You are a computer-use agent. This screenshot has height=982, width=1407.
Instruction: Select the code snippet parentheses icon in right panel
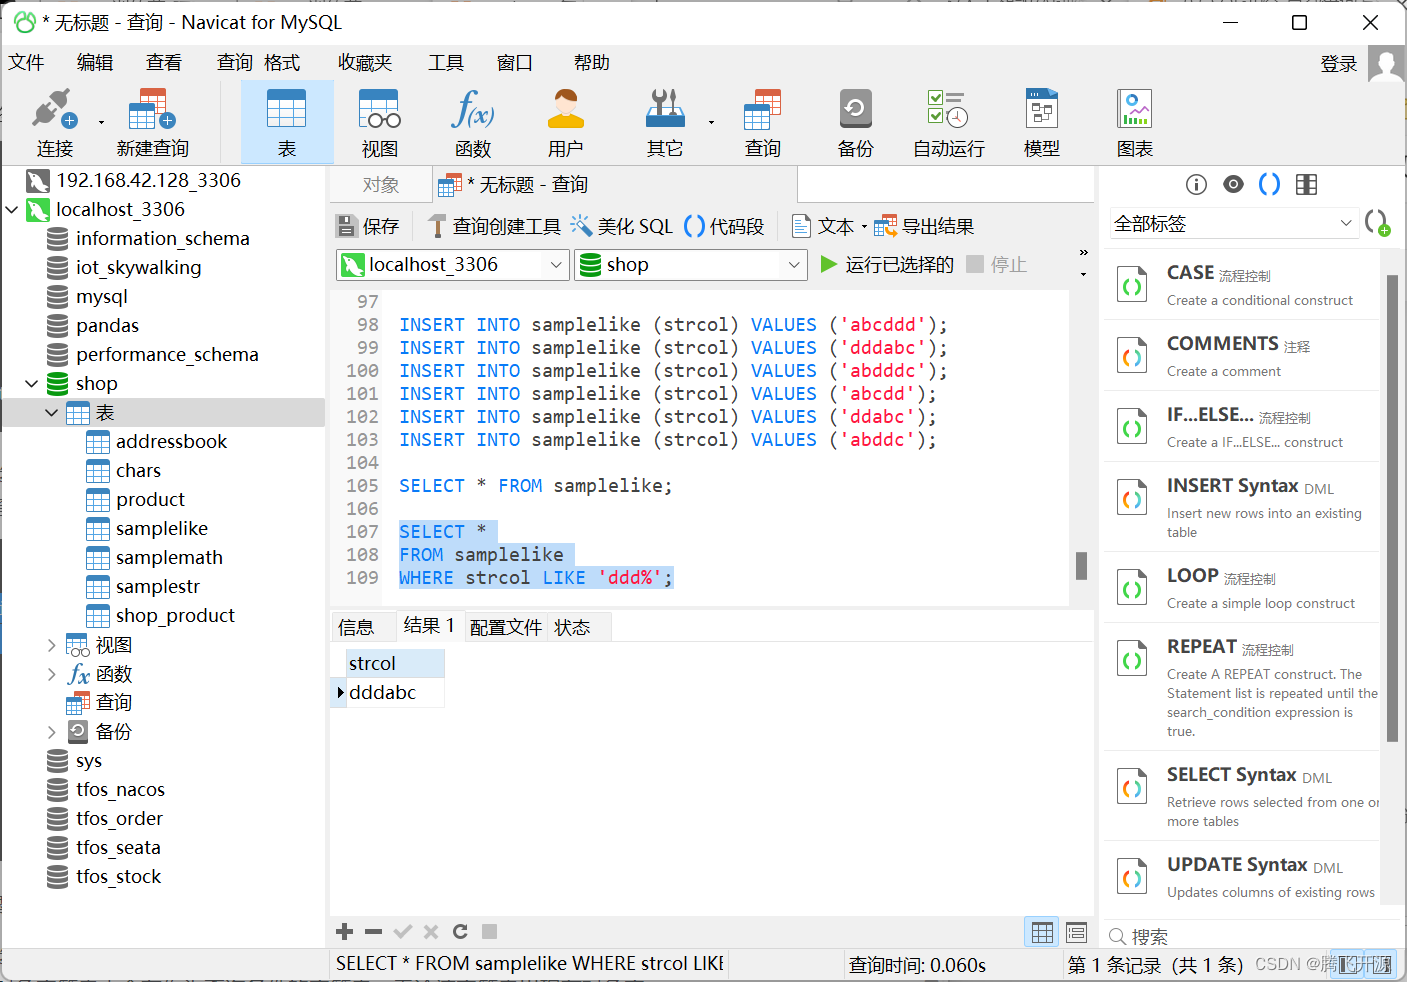(1270, 184)
